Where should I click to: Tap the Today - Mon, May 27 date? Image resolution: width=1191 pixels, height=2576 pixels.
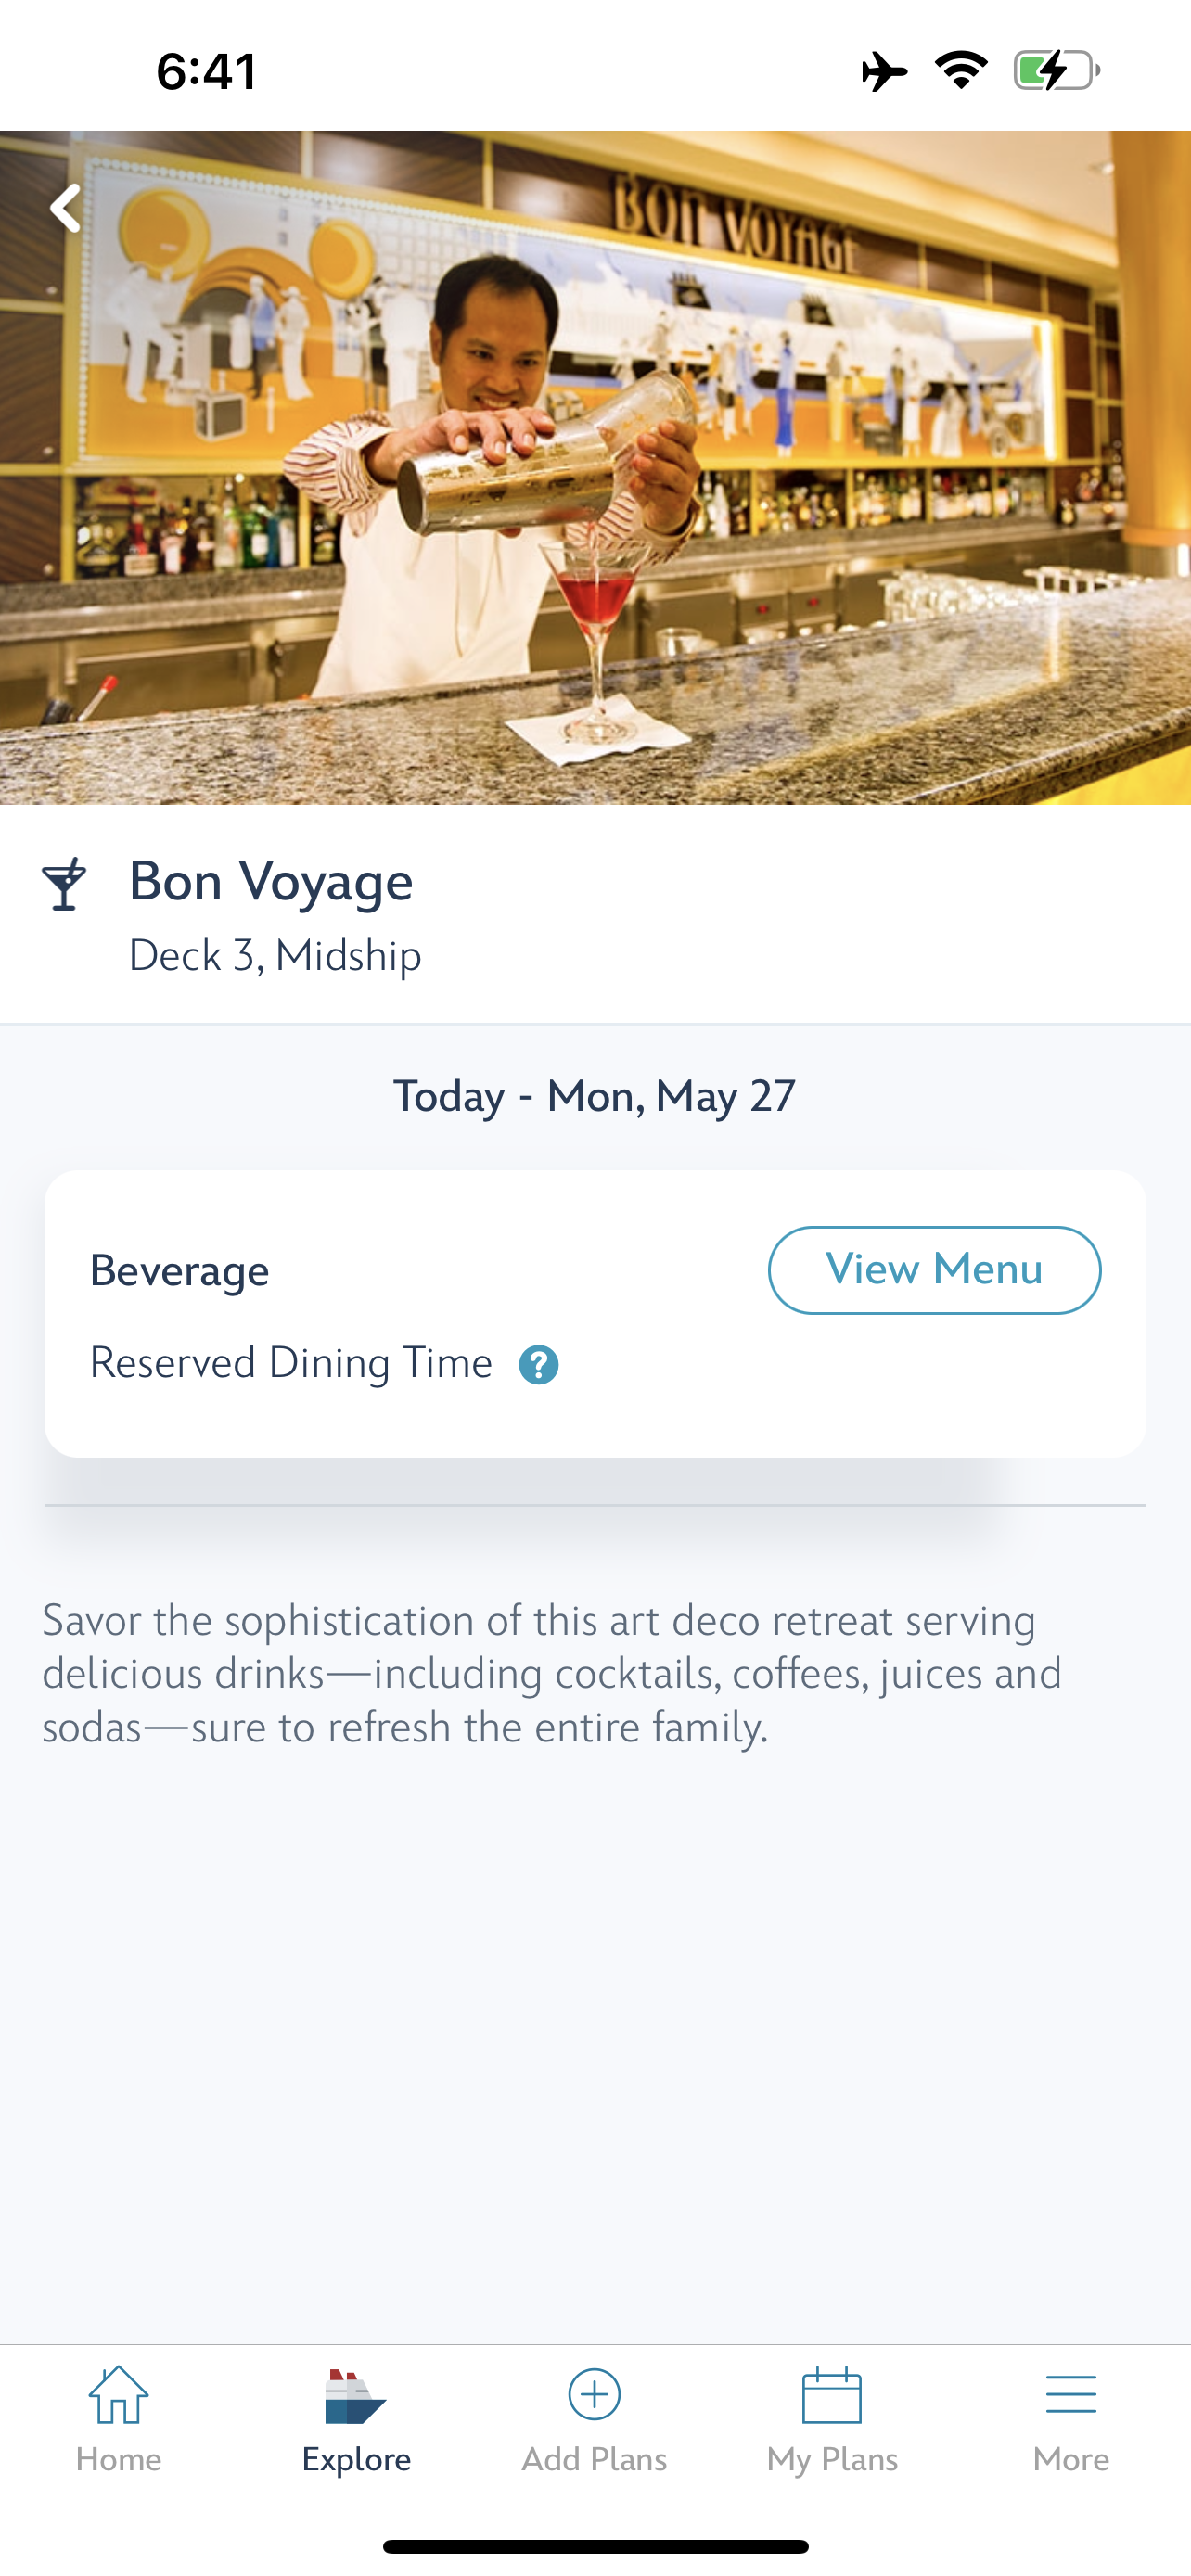click(595, 1096)
